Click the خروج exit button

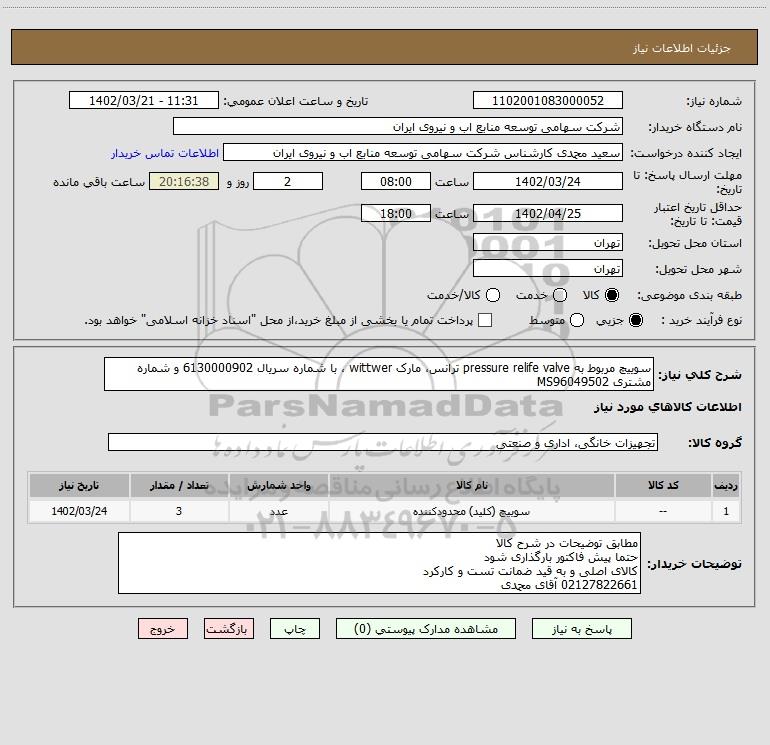(163, 629)
